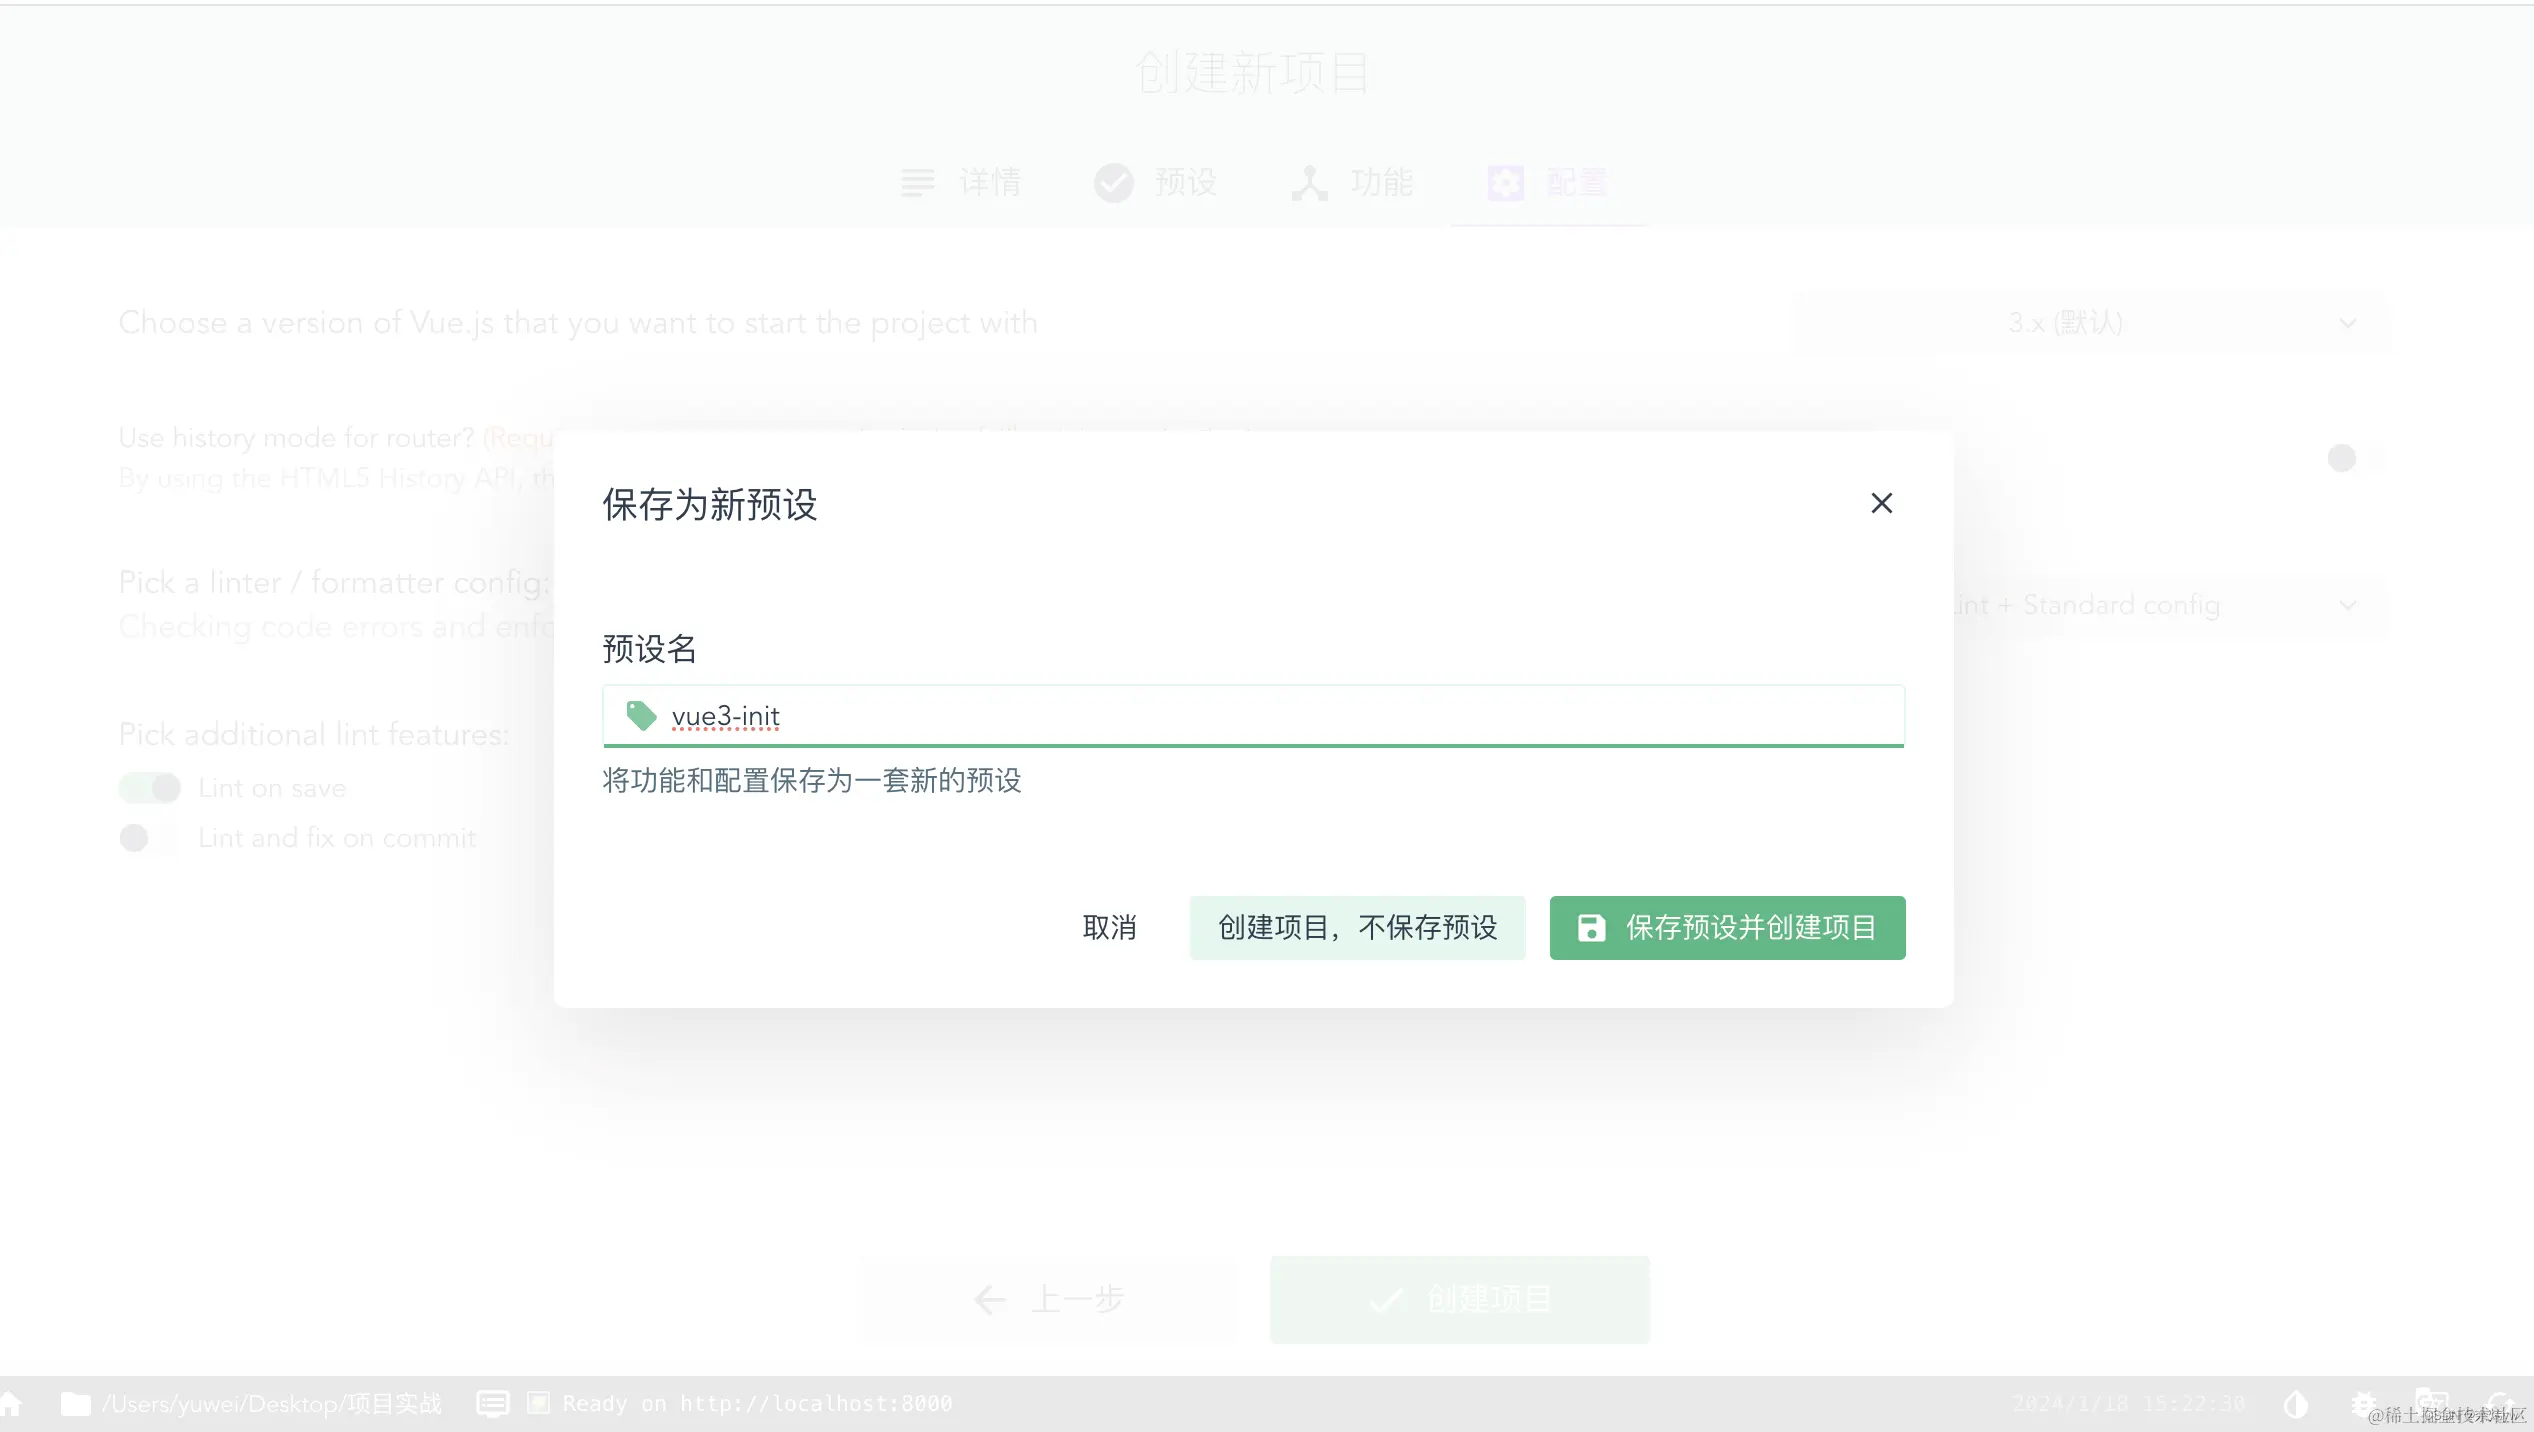
Task: Toggle Lint and fix on commit
Action: pyautogui.click(x=148, y=838)
